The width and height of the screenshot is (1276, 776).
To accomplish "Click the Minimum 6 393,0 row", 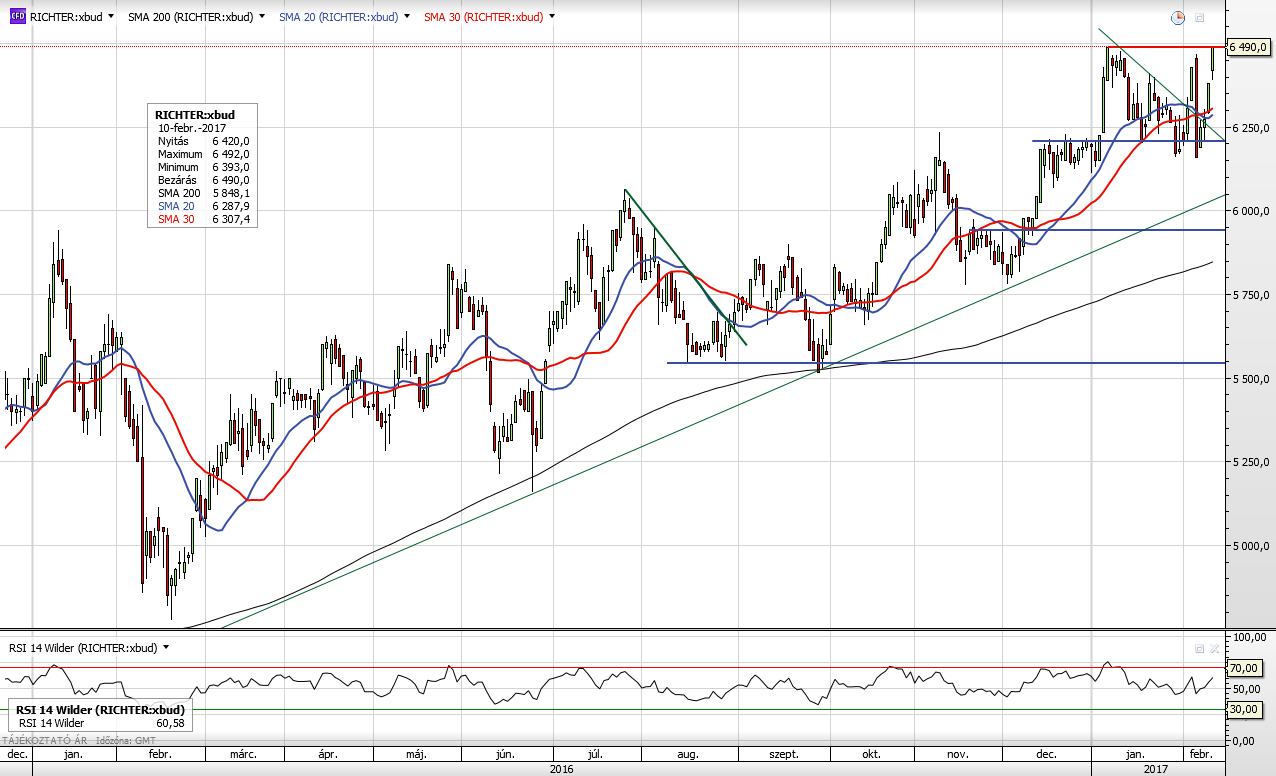I will (x=203, y=167).
